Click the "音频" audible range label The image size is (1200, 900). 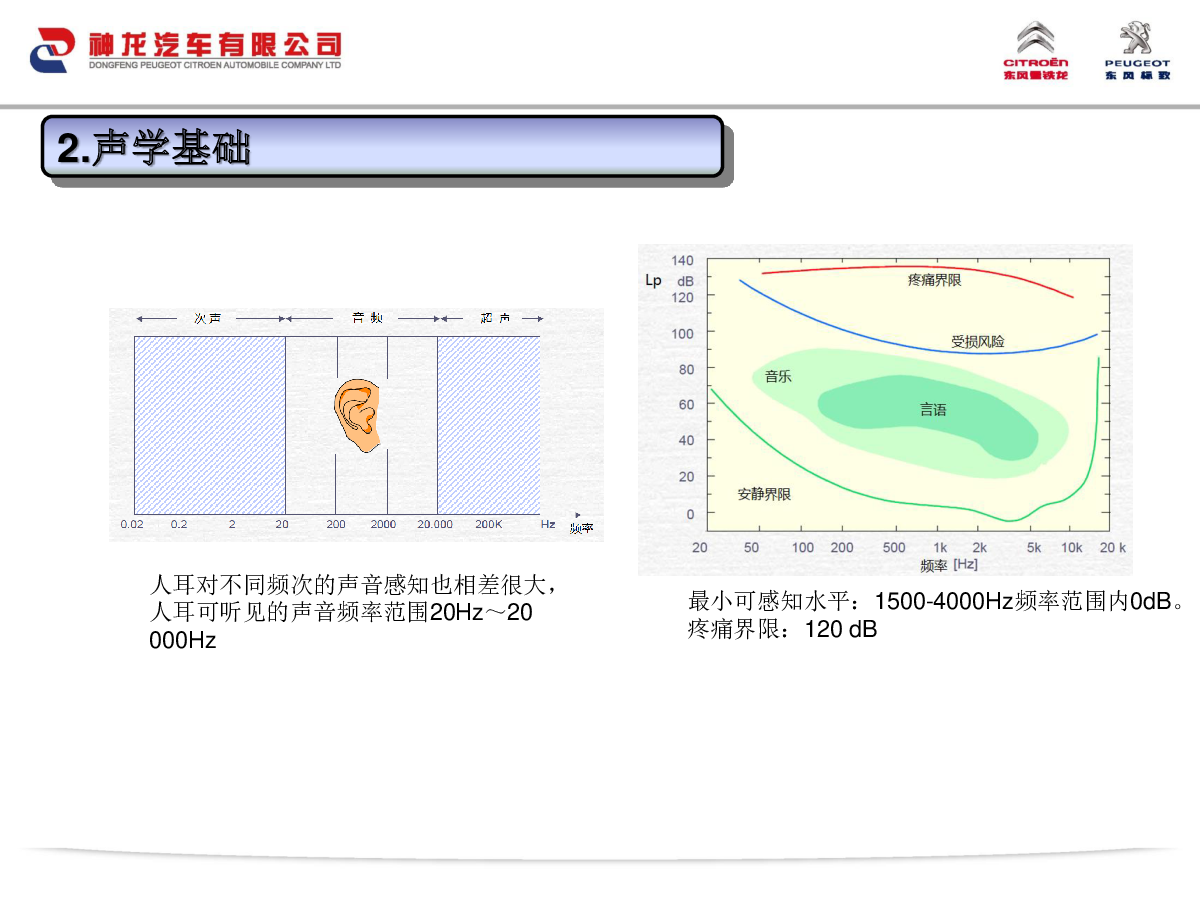pyautogui.click(x=366, y=318)
